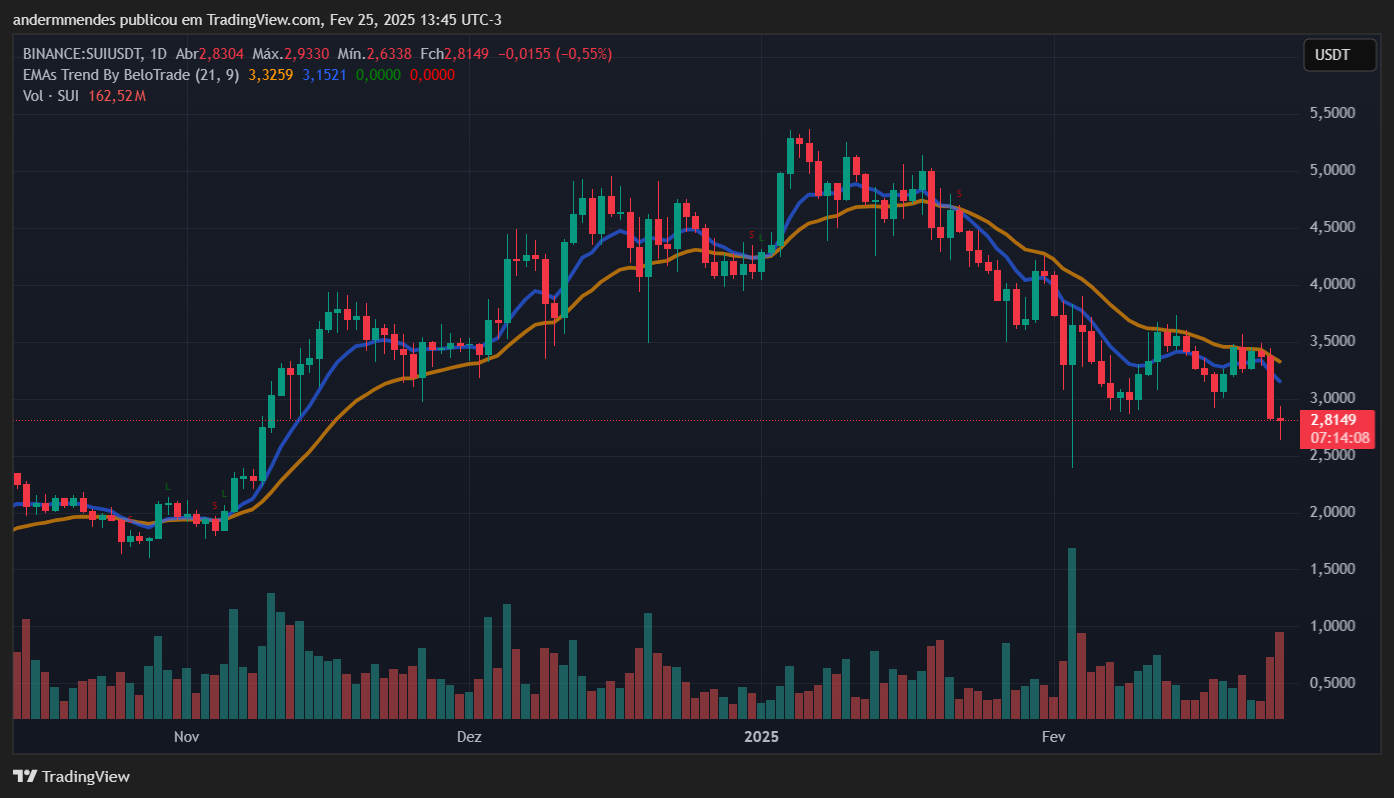Viewport: 1394px width, 798px height.
Task: Click the Nov label on time axis
Action: (x=185, y=737)
